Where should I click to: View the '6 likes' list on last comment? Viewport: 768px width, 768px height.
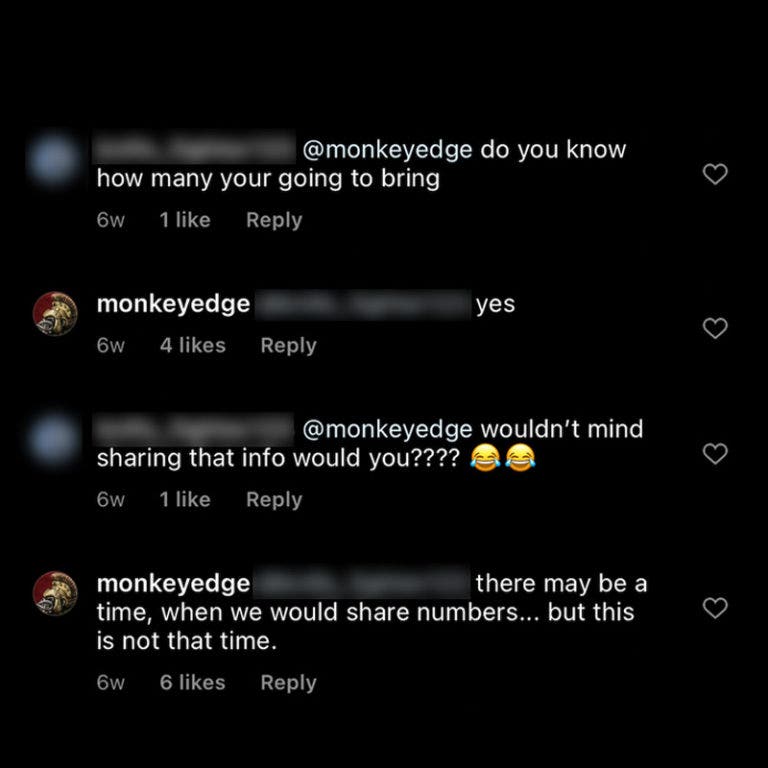click(x=192, y=682)
